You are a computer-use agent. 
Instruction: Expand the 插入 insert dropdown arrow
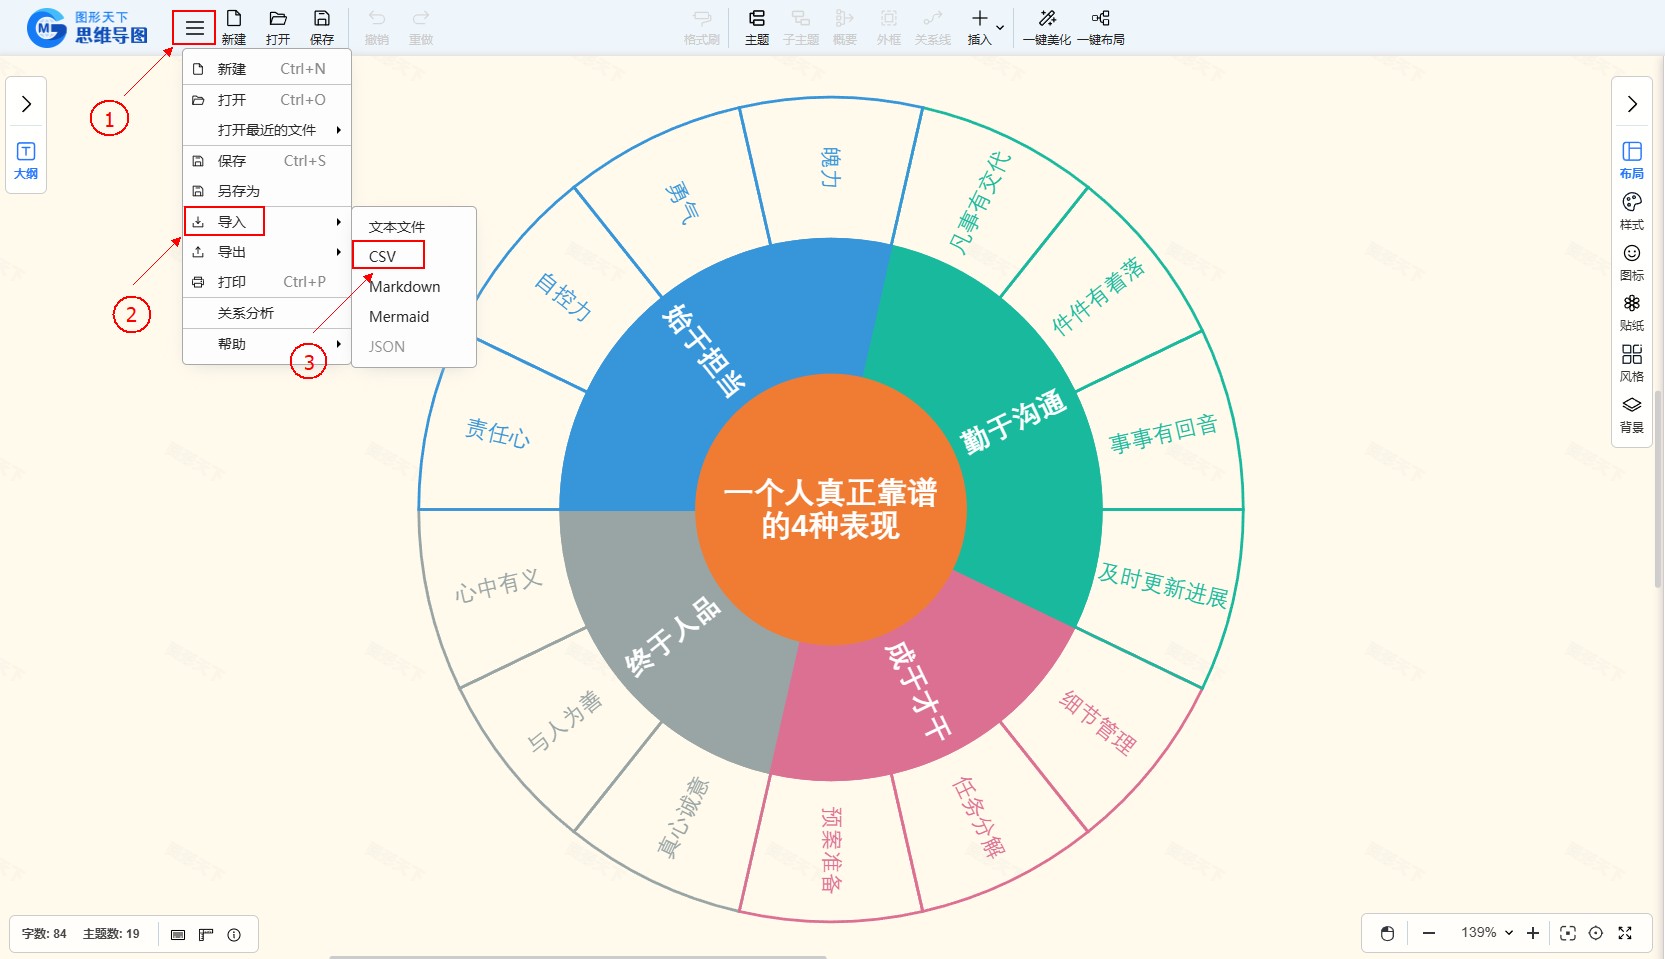pos(1000,27)
